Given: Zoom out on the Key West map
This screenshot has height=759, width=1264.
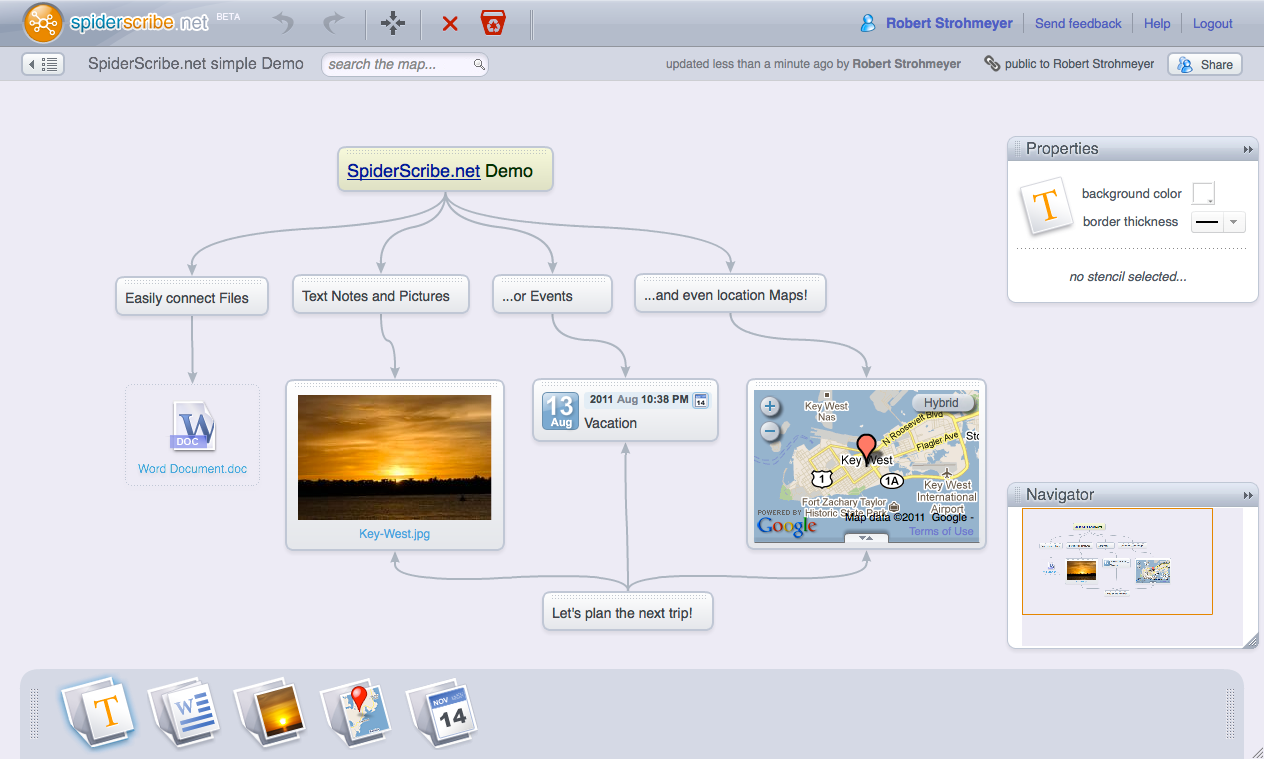Looking at the screenshot, I should 770,431.
